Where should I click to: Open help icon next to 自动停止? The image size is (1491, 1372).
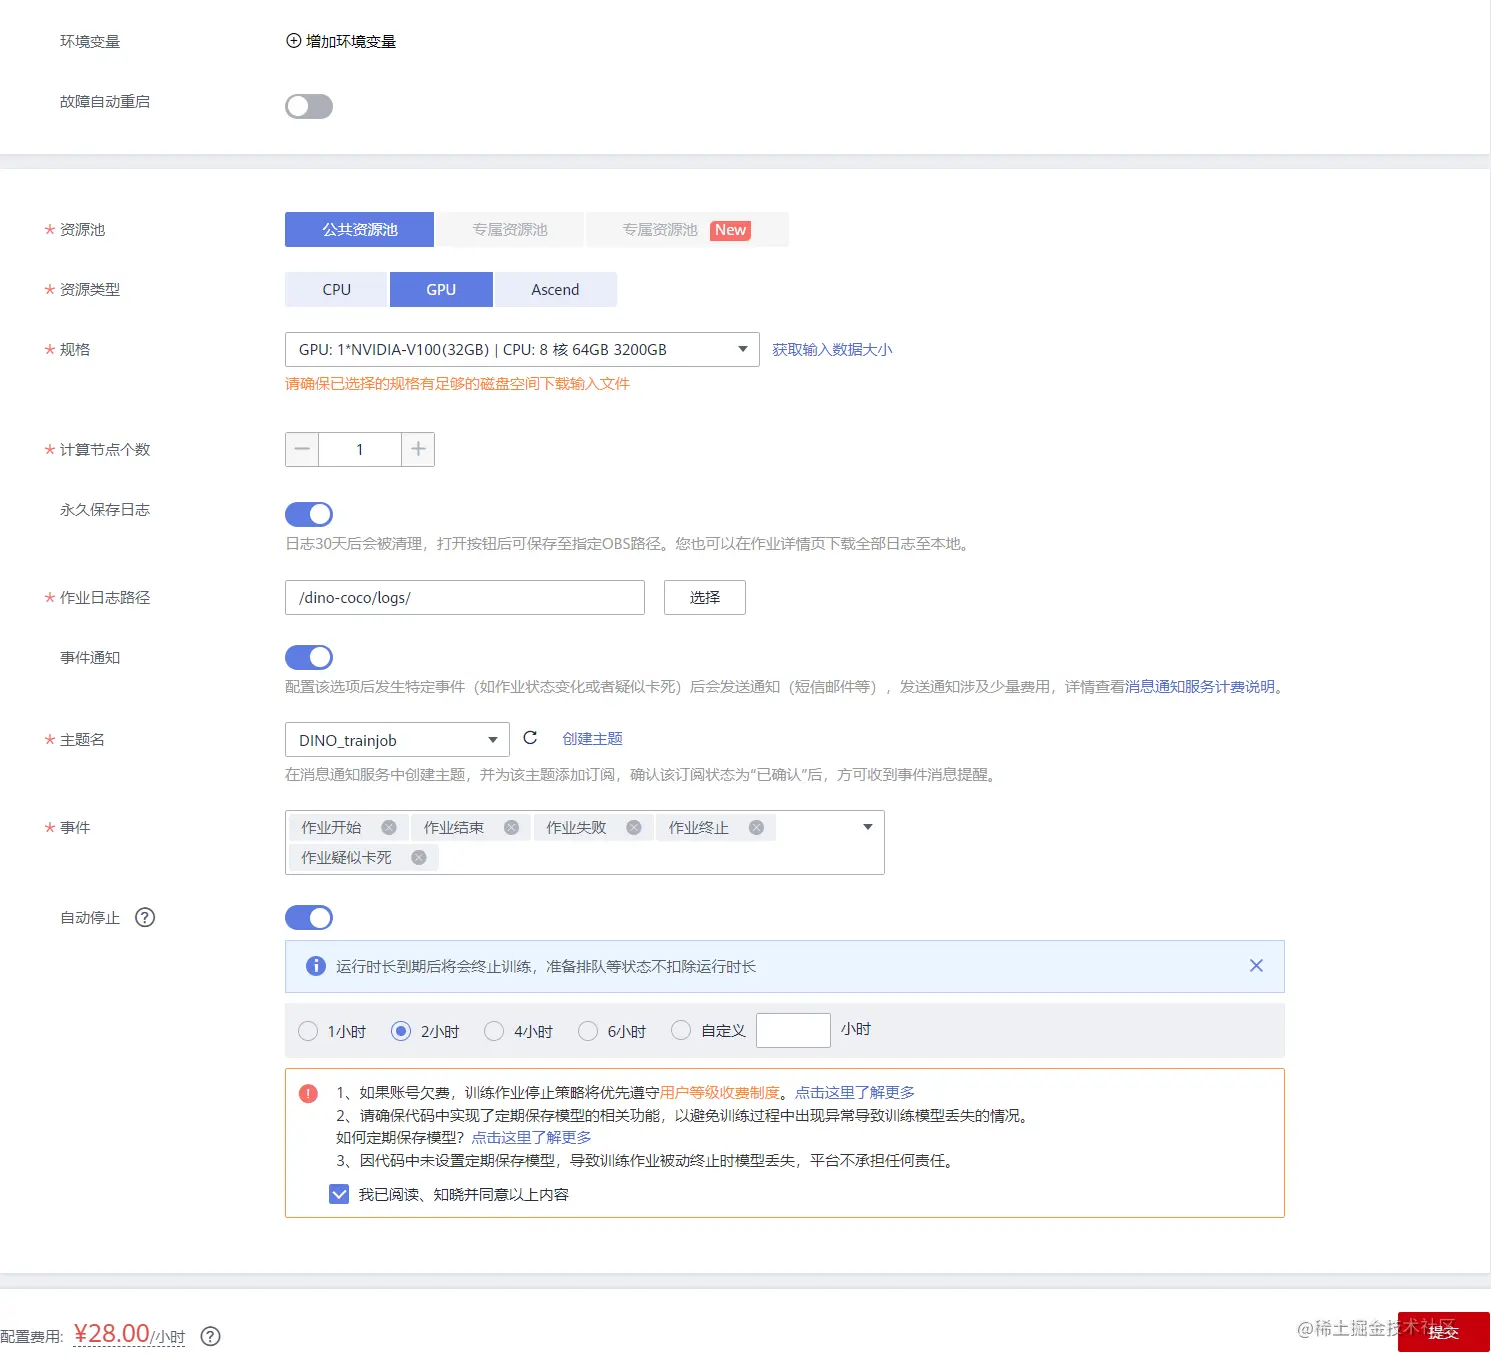point(145,917)
